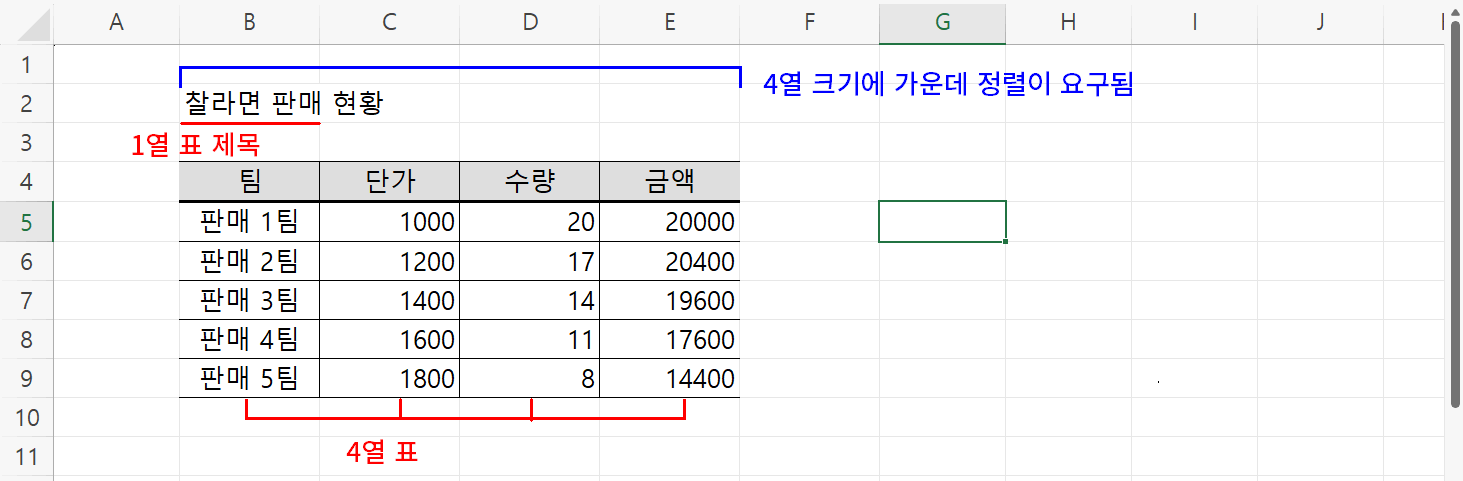
Task: Click the '단가' table header cell
Action: point(389,182)
